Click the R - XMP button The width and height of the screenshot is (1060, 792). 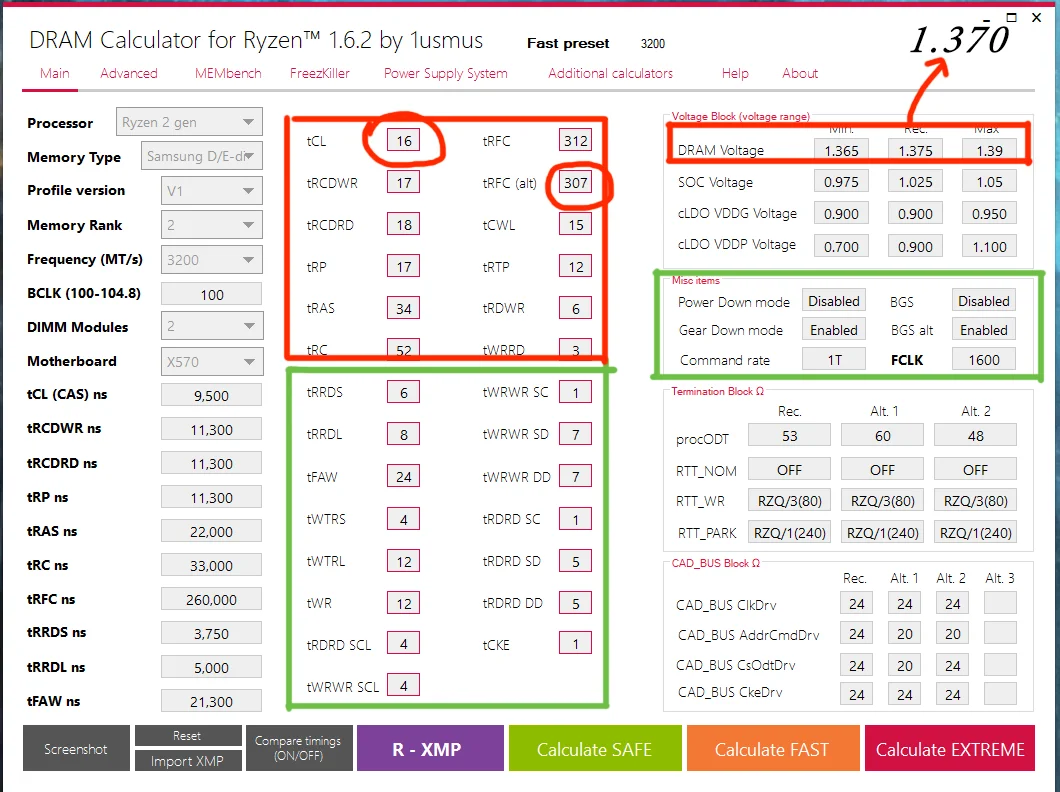pyautogui.click(x=430, y=748)
